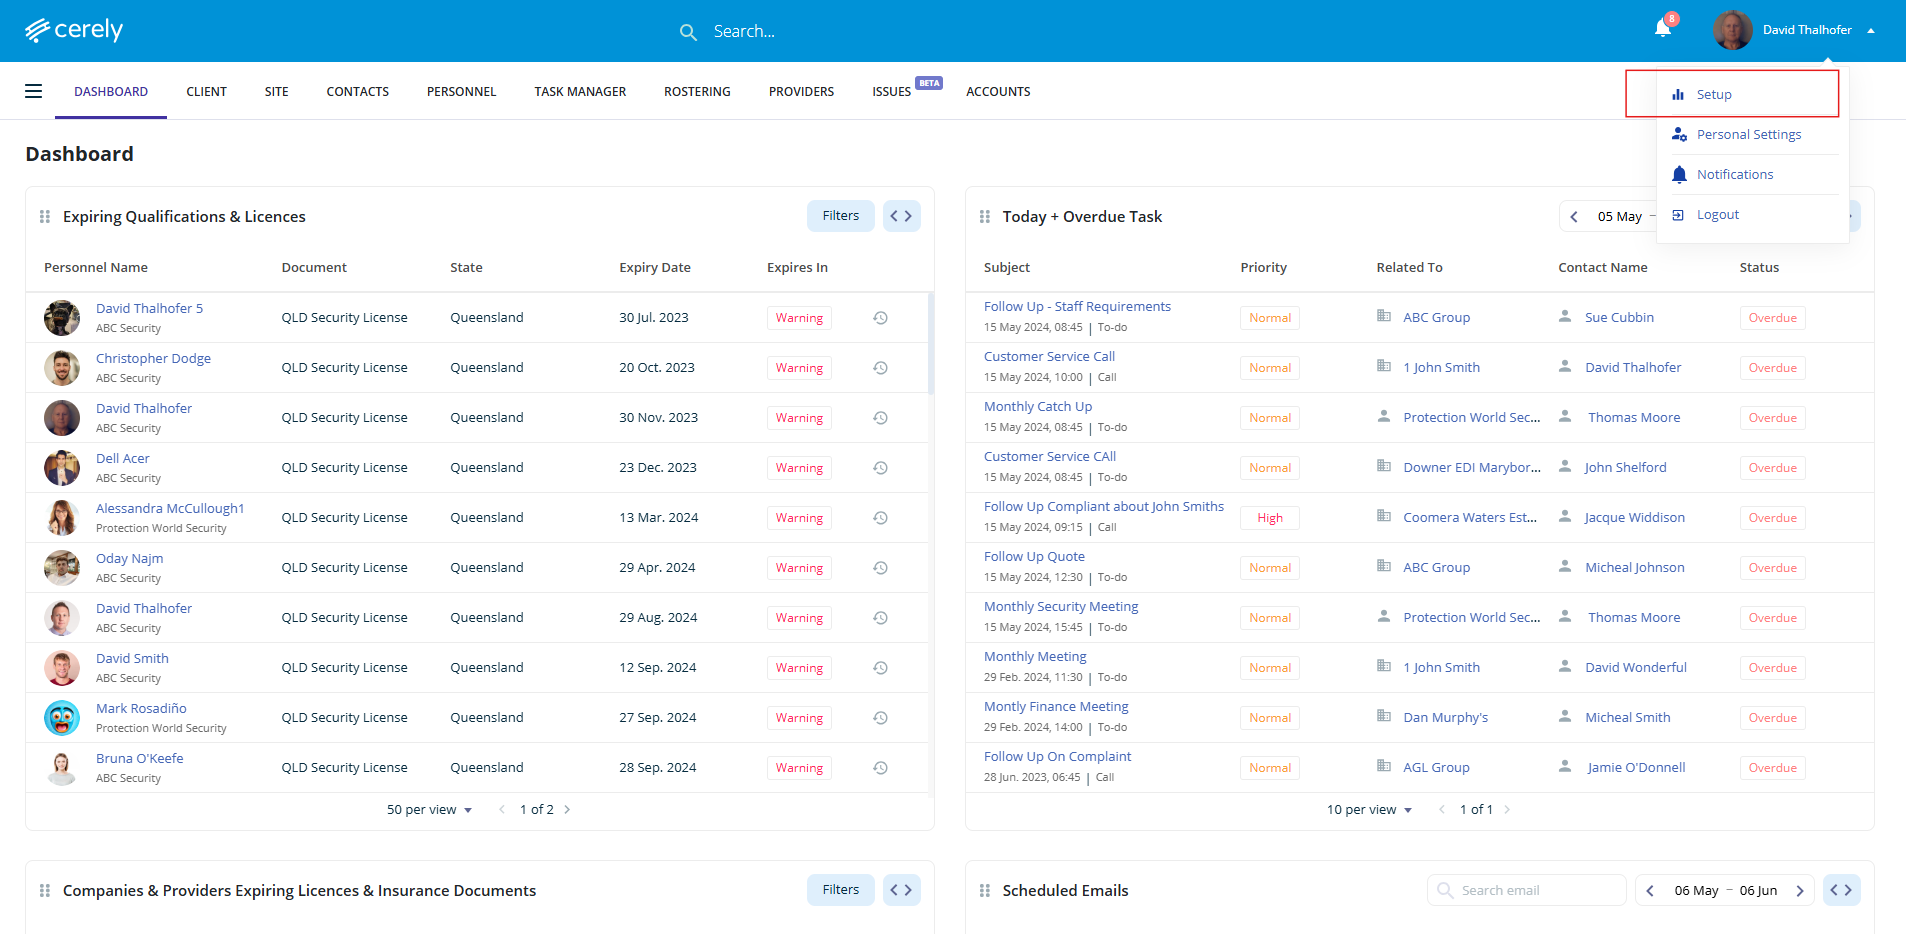Open the notifications bell icon
The width and height of the screenshot is (1906, 934).
(x=1662, y=29)
